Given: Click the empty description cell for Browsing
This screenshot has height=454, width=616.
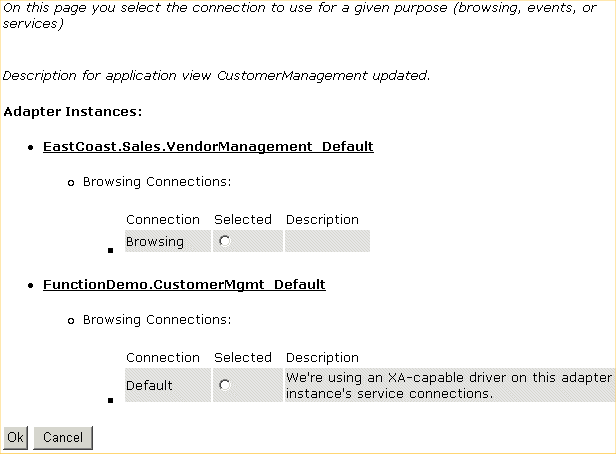Looking at the screenshot, I should (326, 241).
